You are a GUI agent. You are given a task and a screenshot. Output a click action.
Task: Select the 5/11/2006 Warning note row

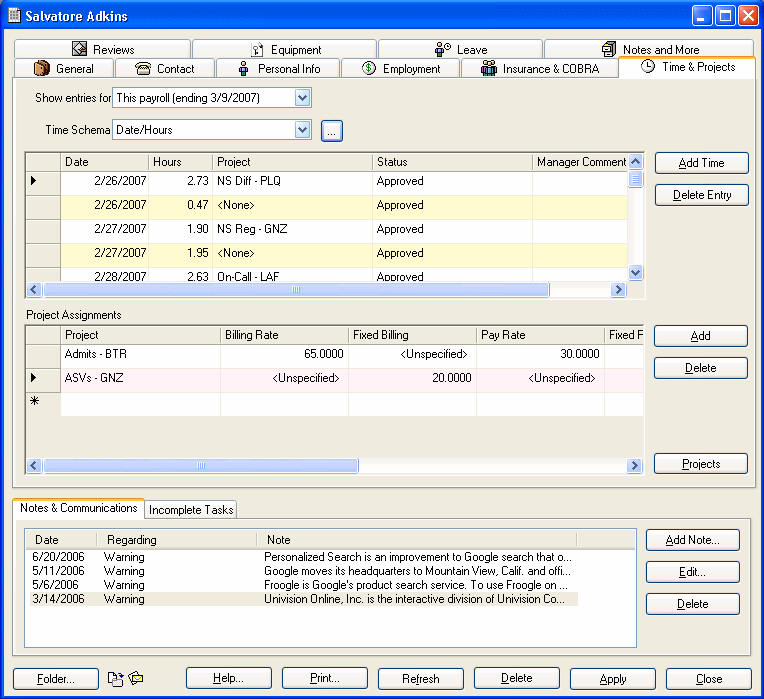coord(300,571)
